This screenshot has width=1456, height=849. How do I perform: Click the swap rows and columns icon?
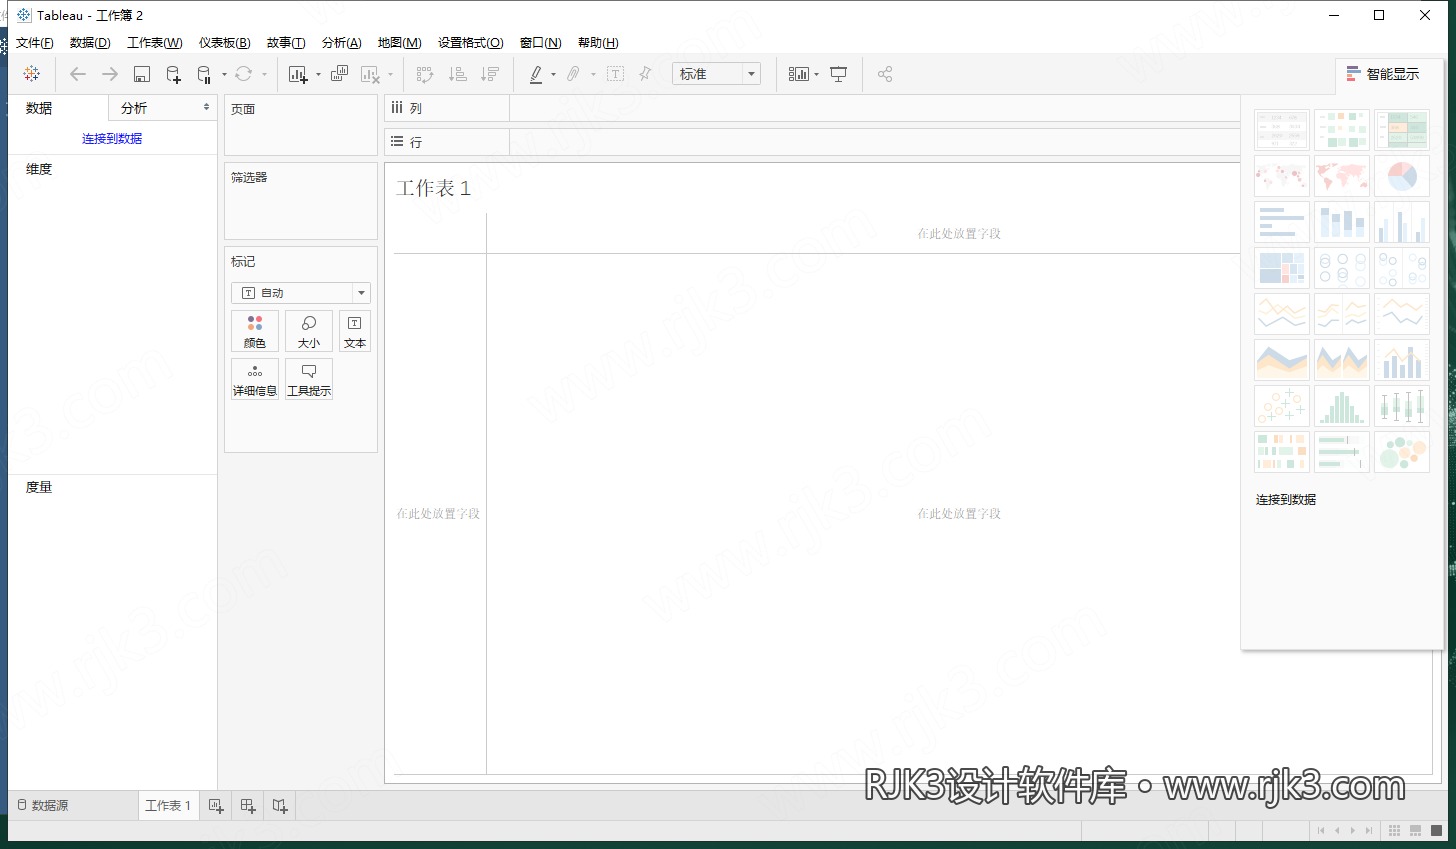pyautogui.click(x=425, y=74)
